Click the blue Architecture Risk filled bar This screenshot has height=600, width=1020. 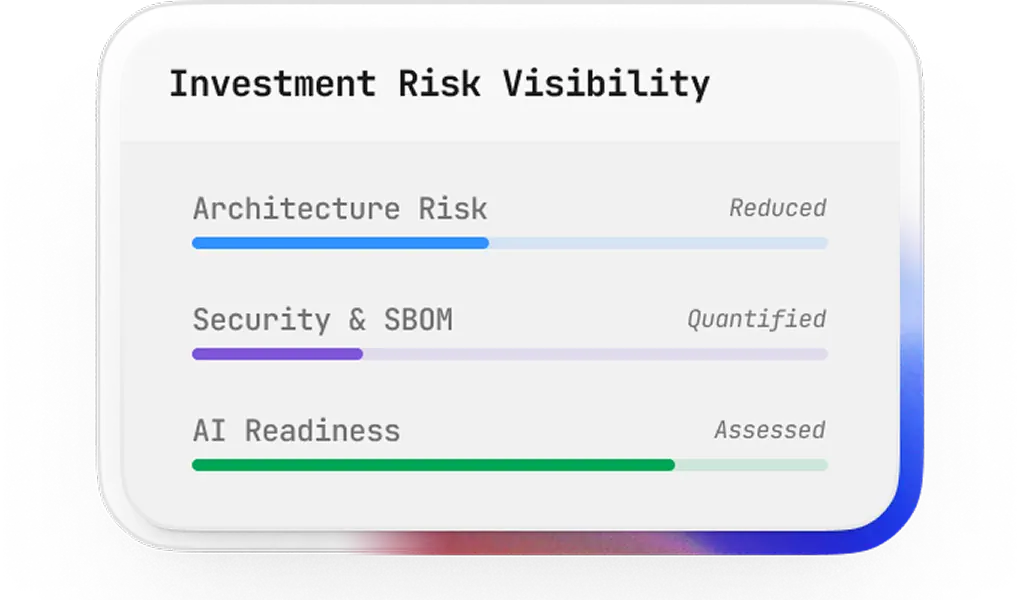point(340,243)
